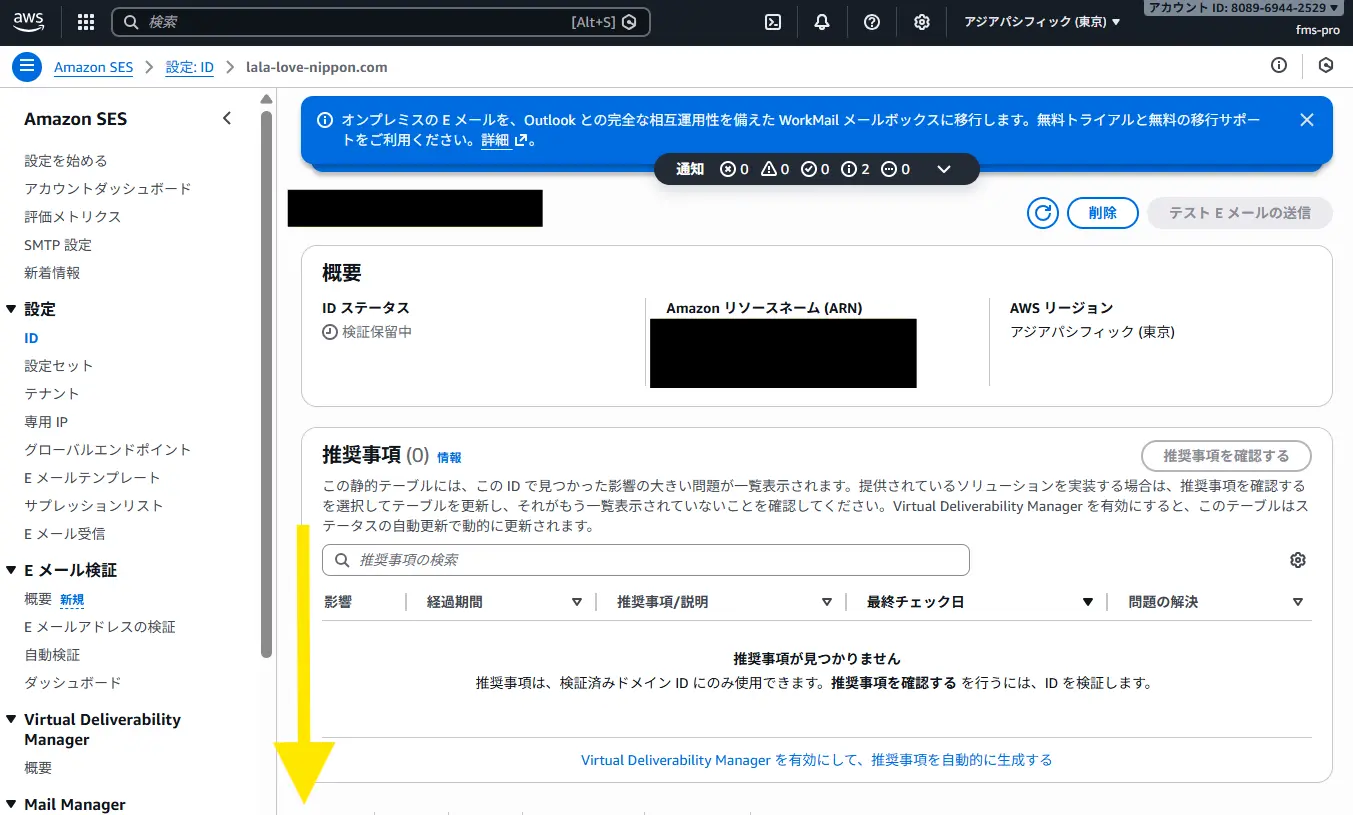Open recommendations table preferences gear

point(1298,560)
